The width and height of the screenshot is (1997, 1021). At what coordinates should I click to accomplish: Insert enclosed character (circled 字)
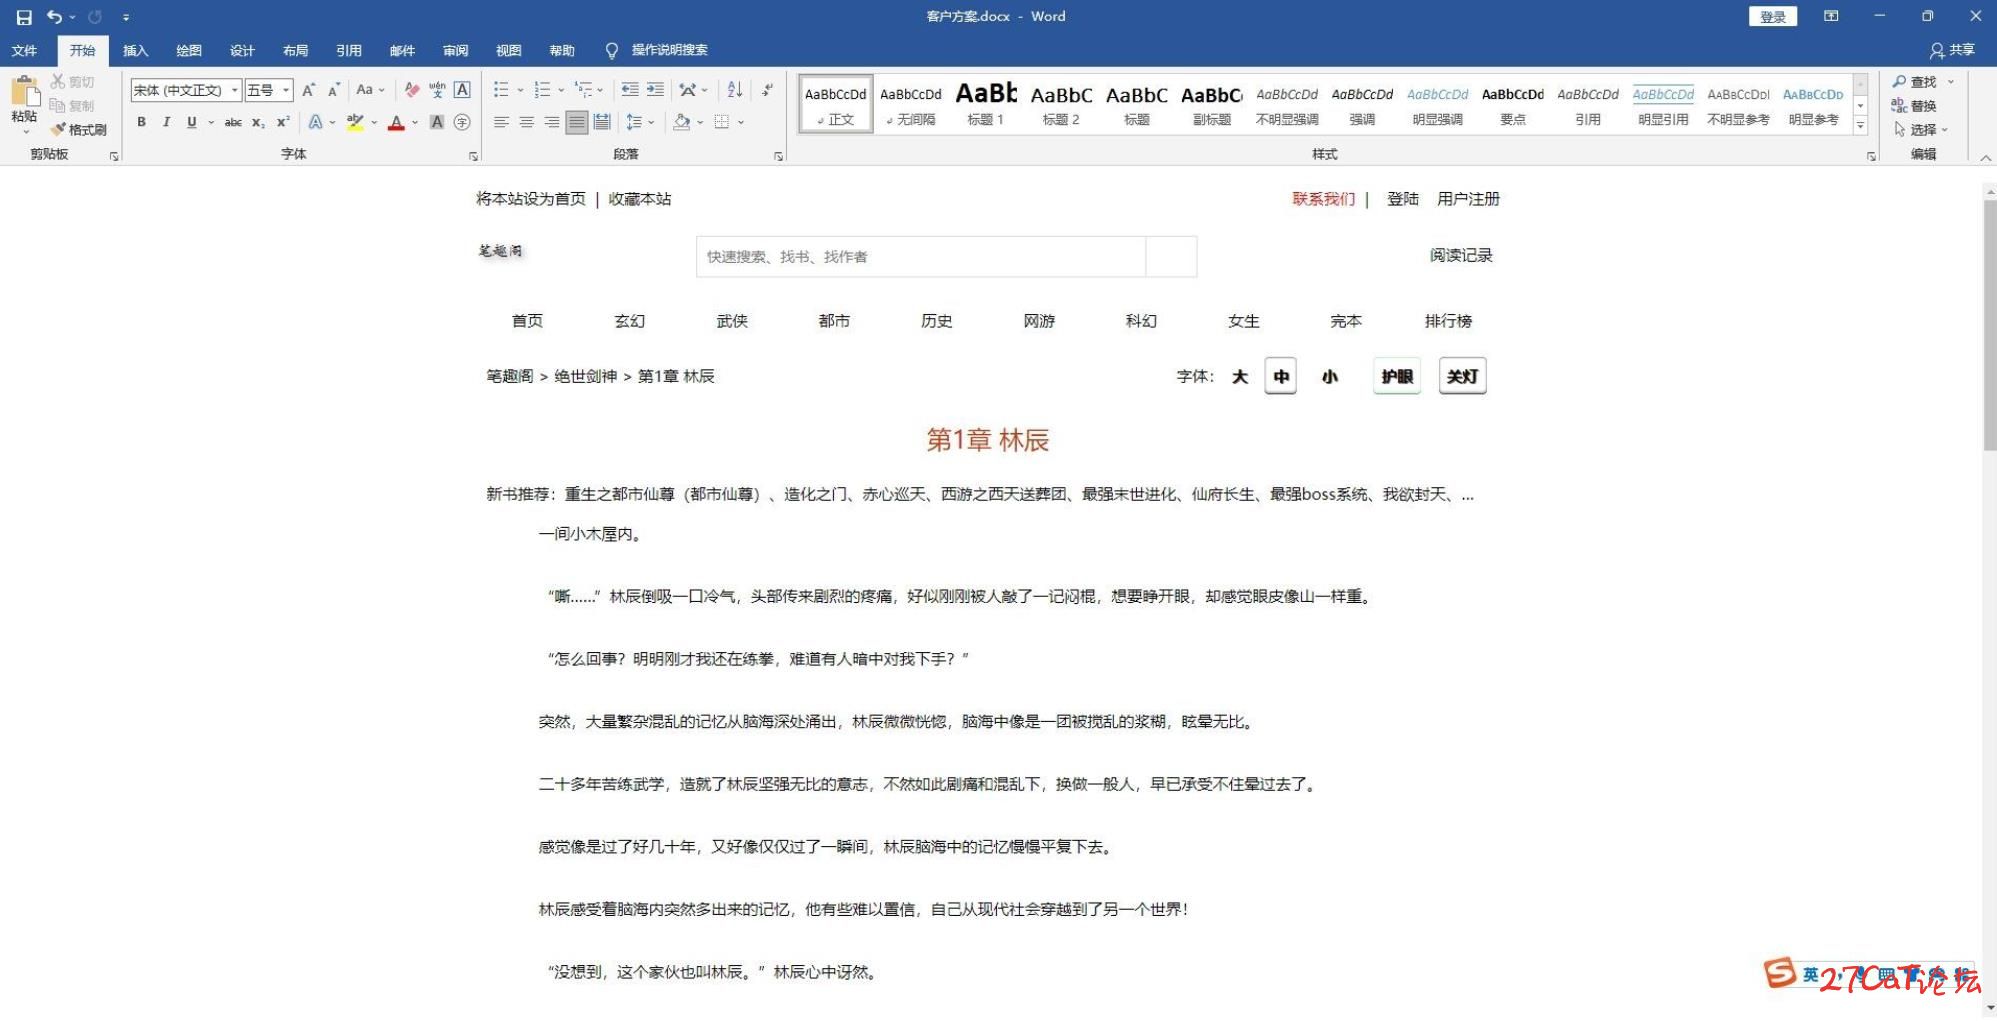click(x=462, y=122)
